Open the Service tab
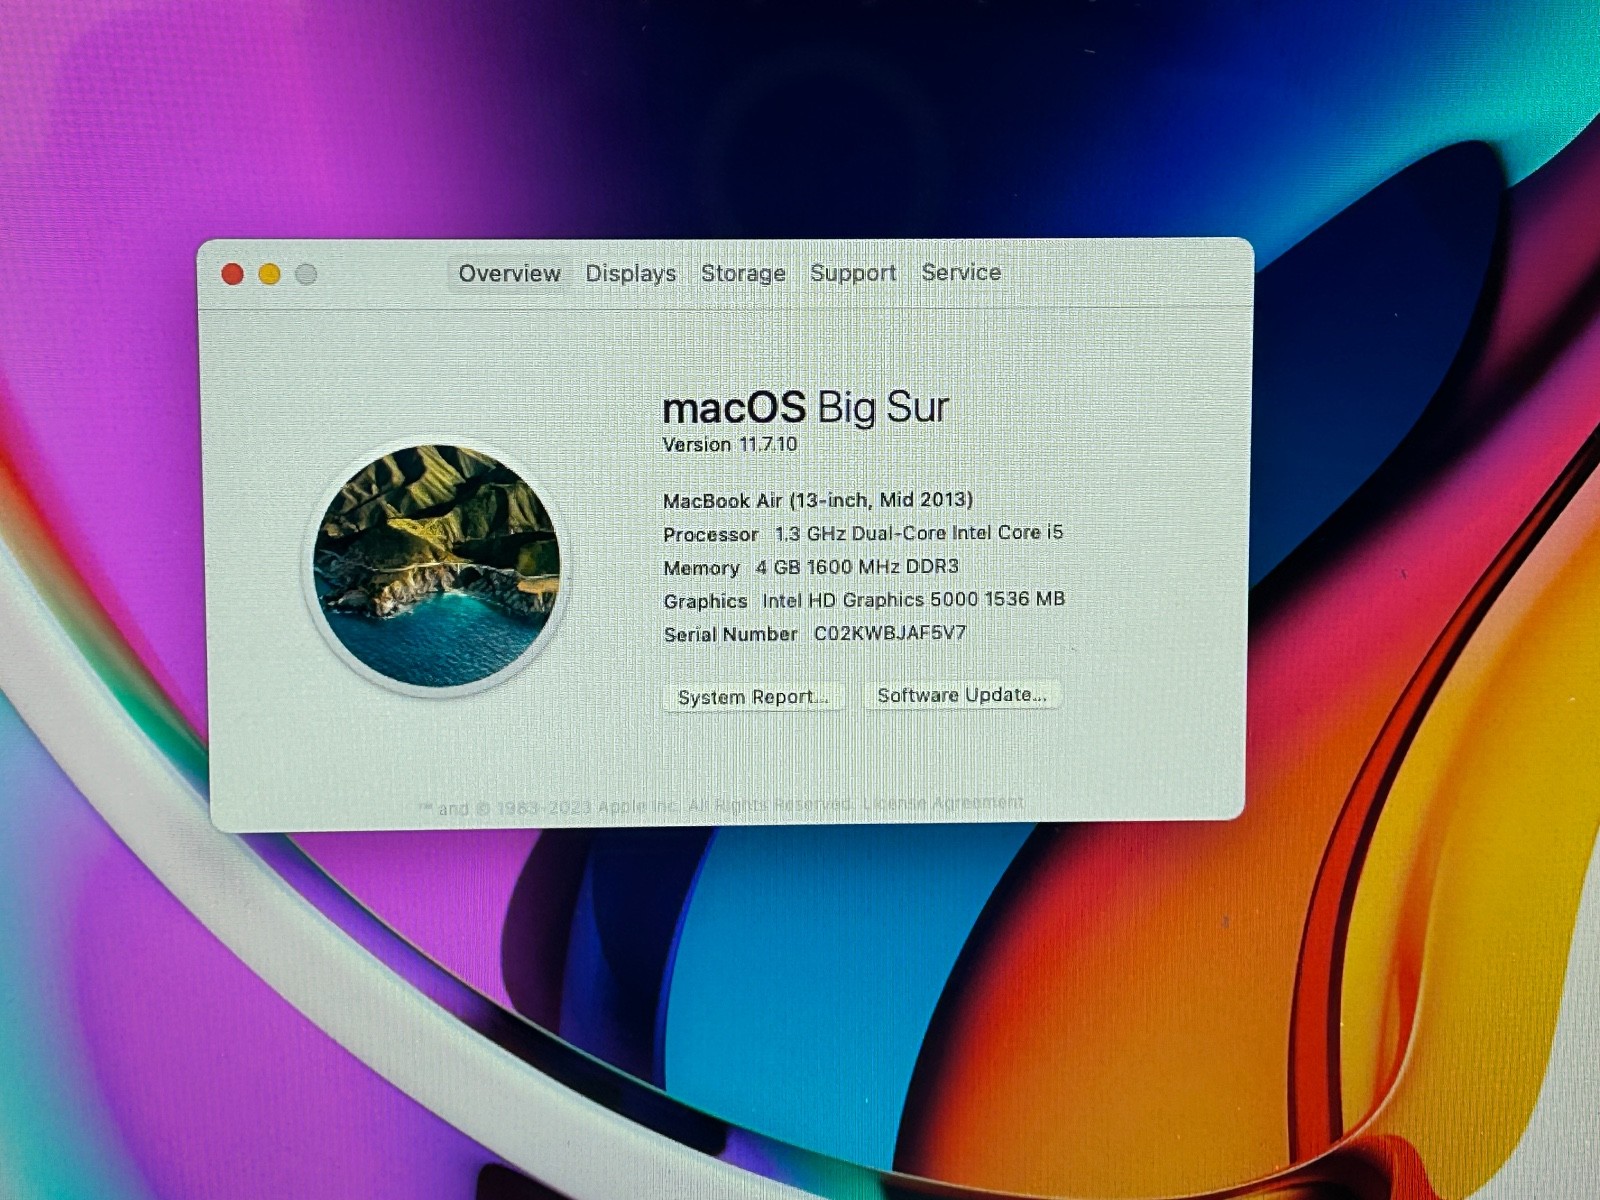Image resolution: width=1600 pixels, height=1200 pixels. [x=961, y=272]
